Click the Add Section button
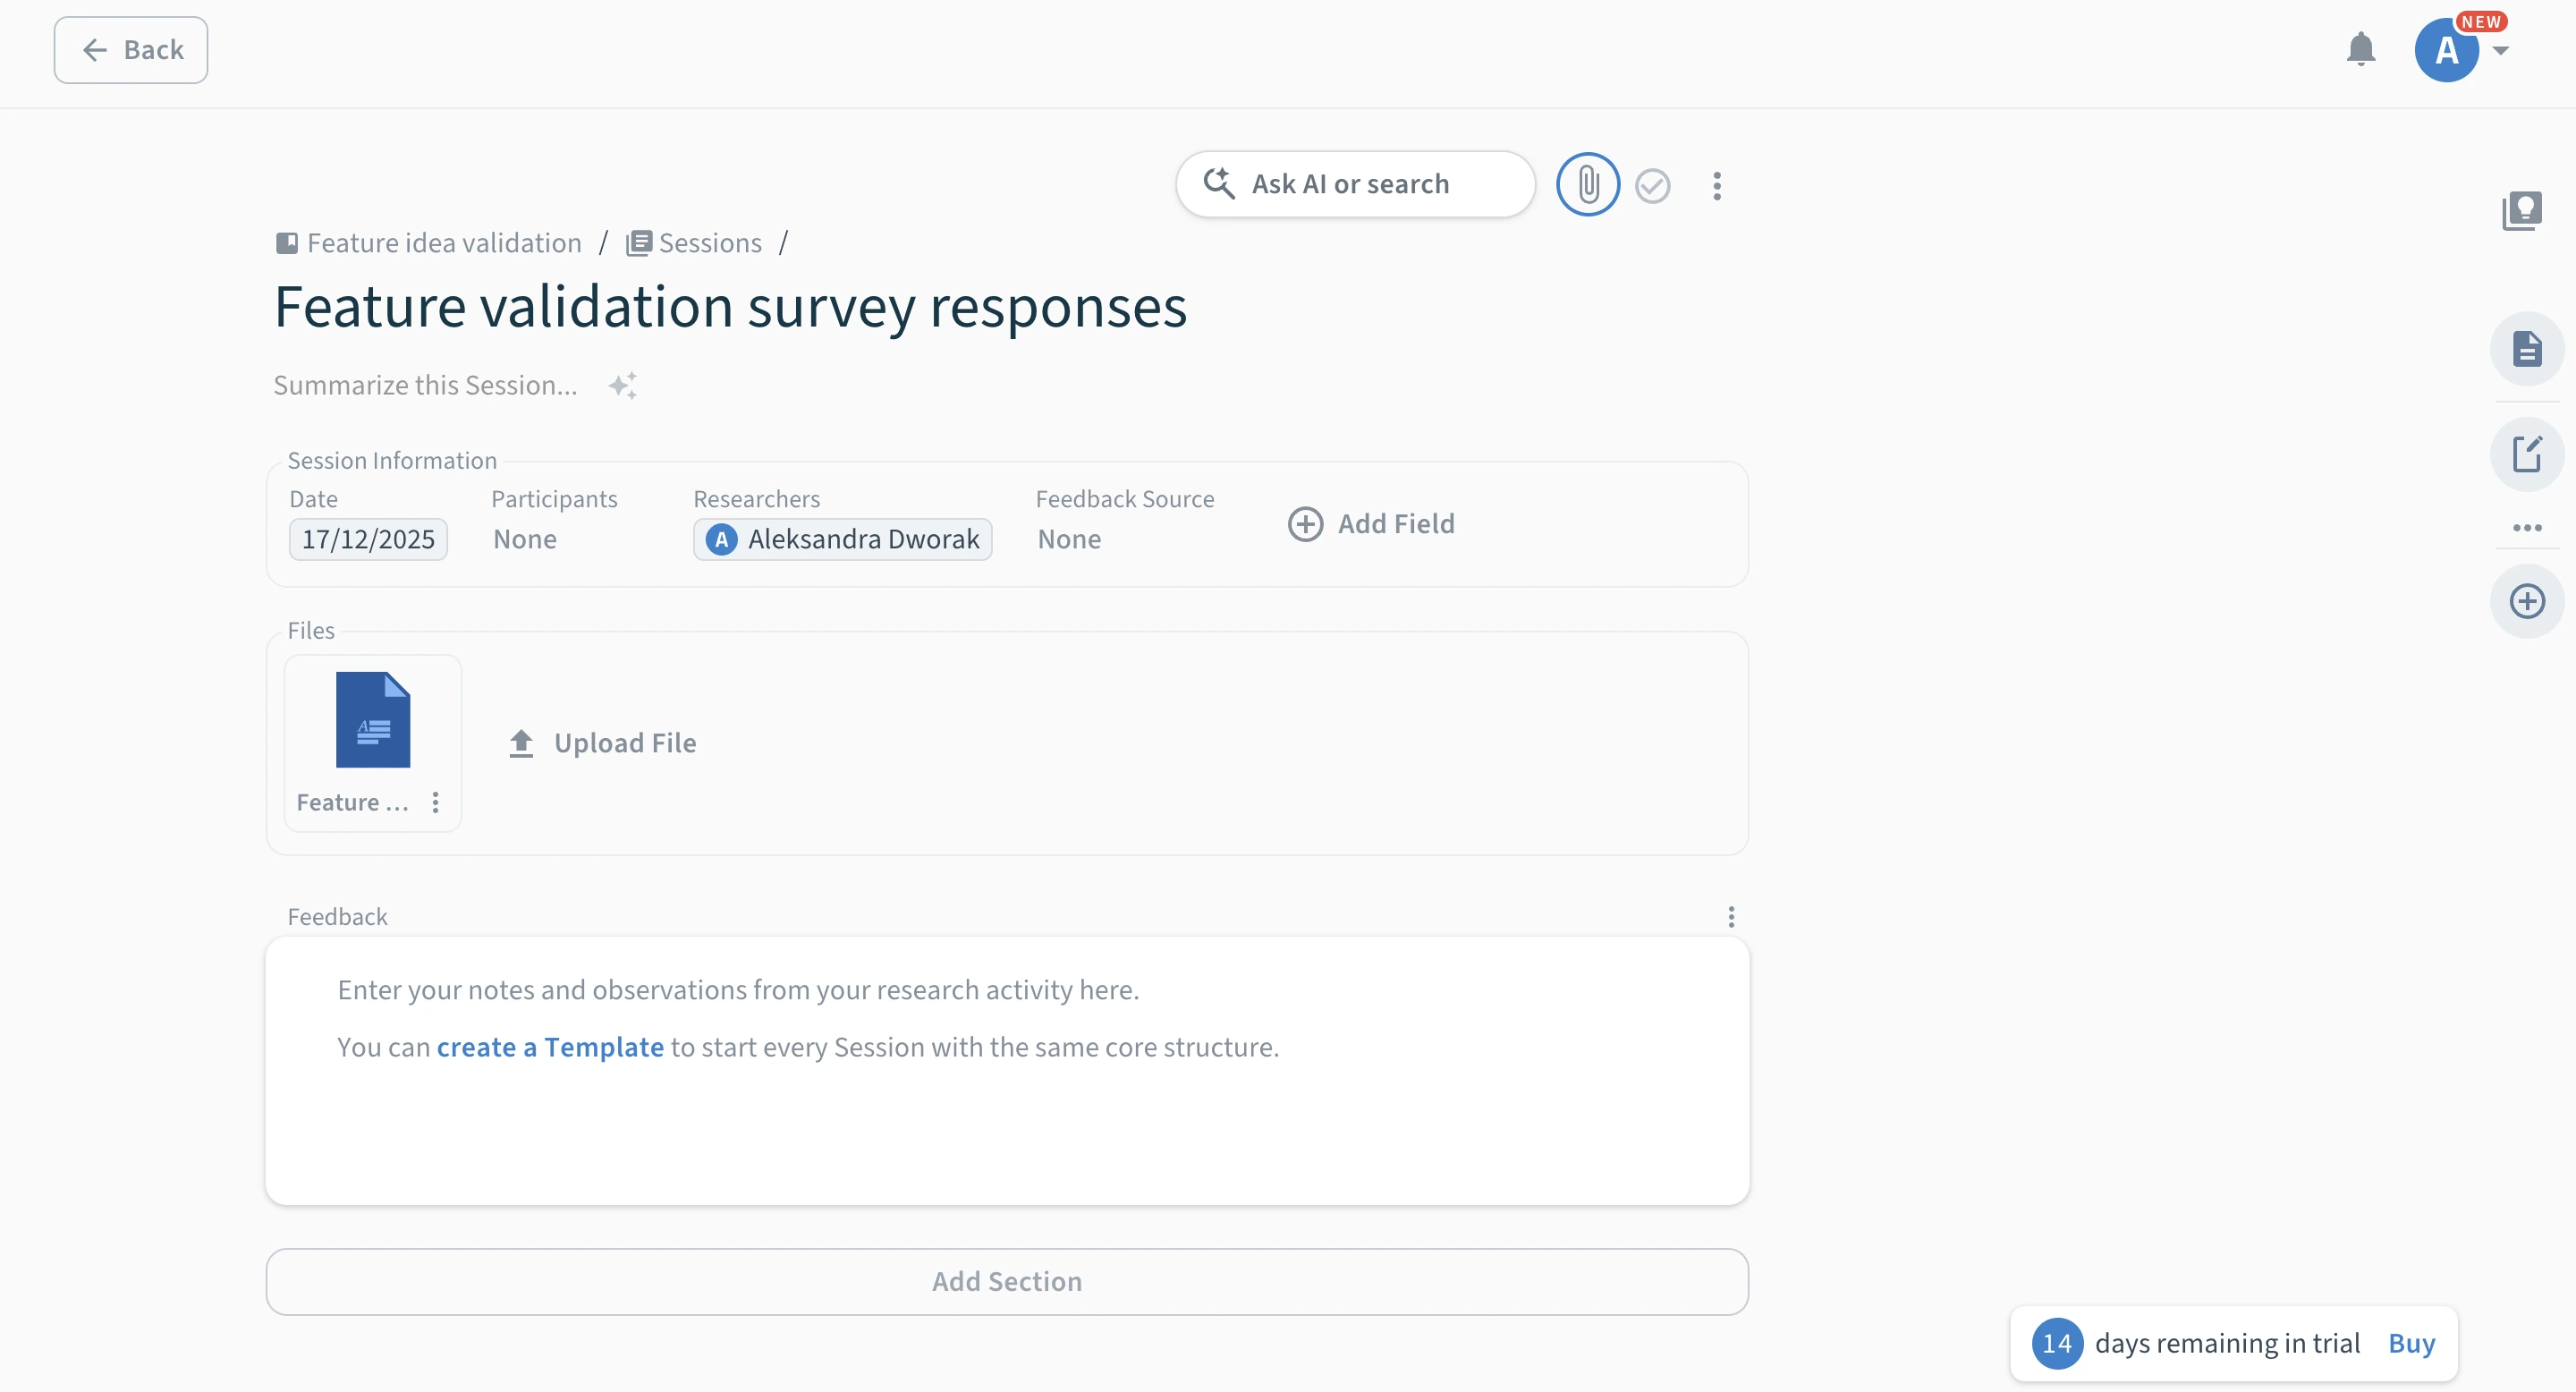The height and width of the screenshot is (1392, 2576). pos(1006,1281)
